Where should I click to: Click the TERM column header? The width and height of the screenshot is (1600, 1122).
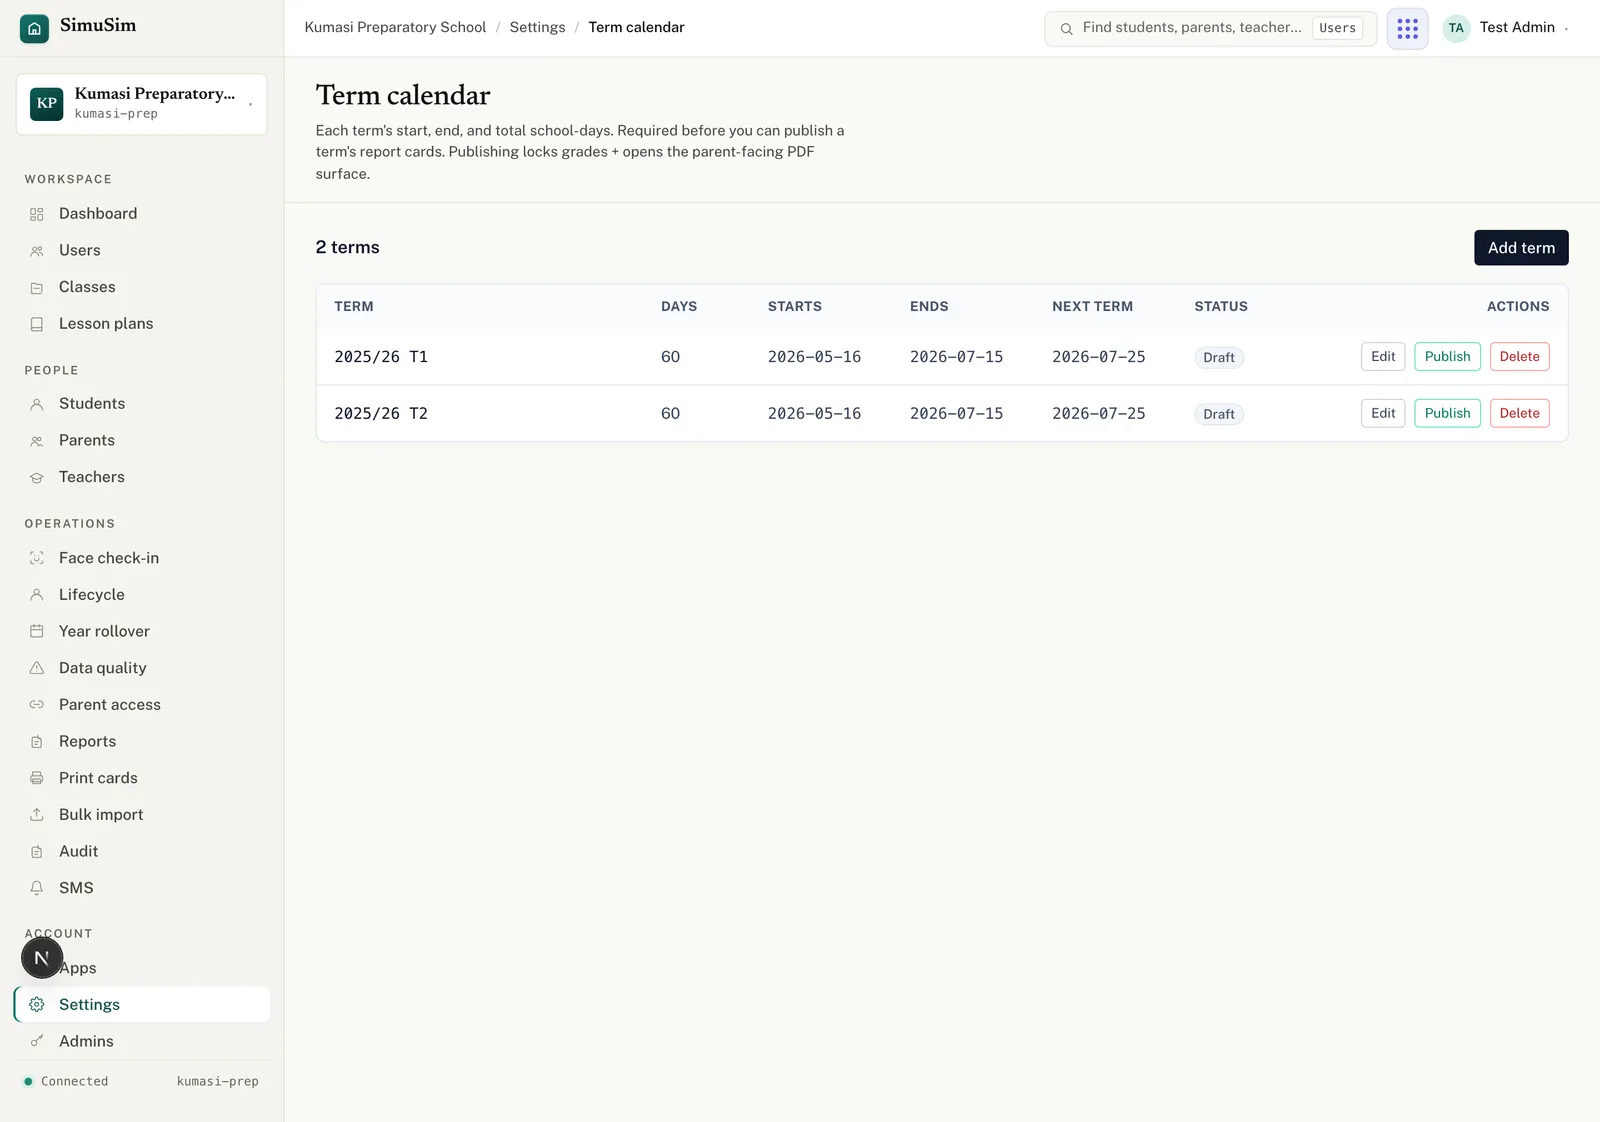(x=354, y=307)
